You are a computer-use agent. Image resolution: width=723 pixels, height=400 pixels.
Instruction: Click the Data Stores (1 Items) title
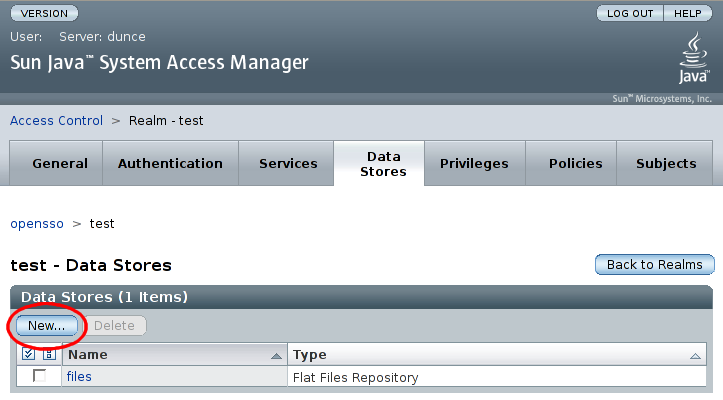[104, 297]
